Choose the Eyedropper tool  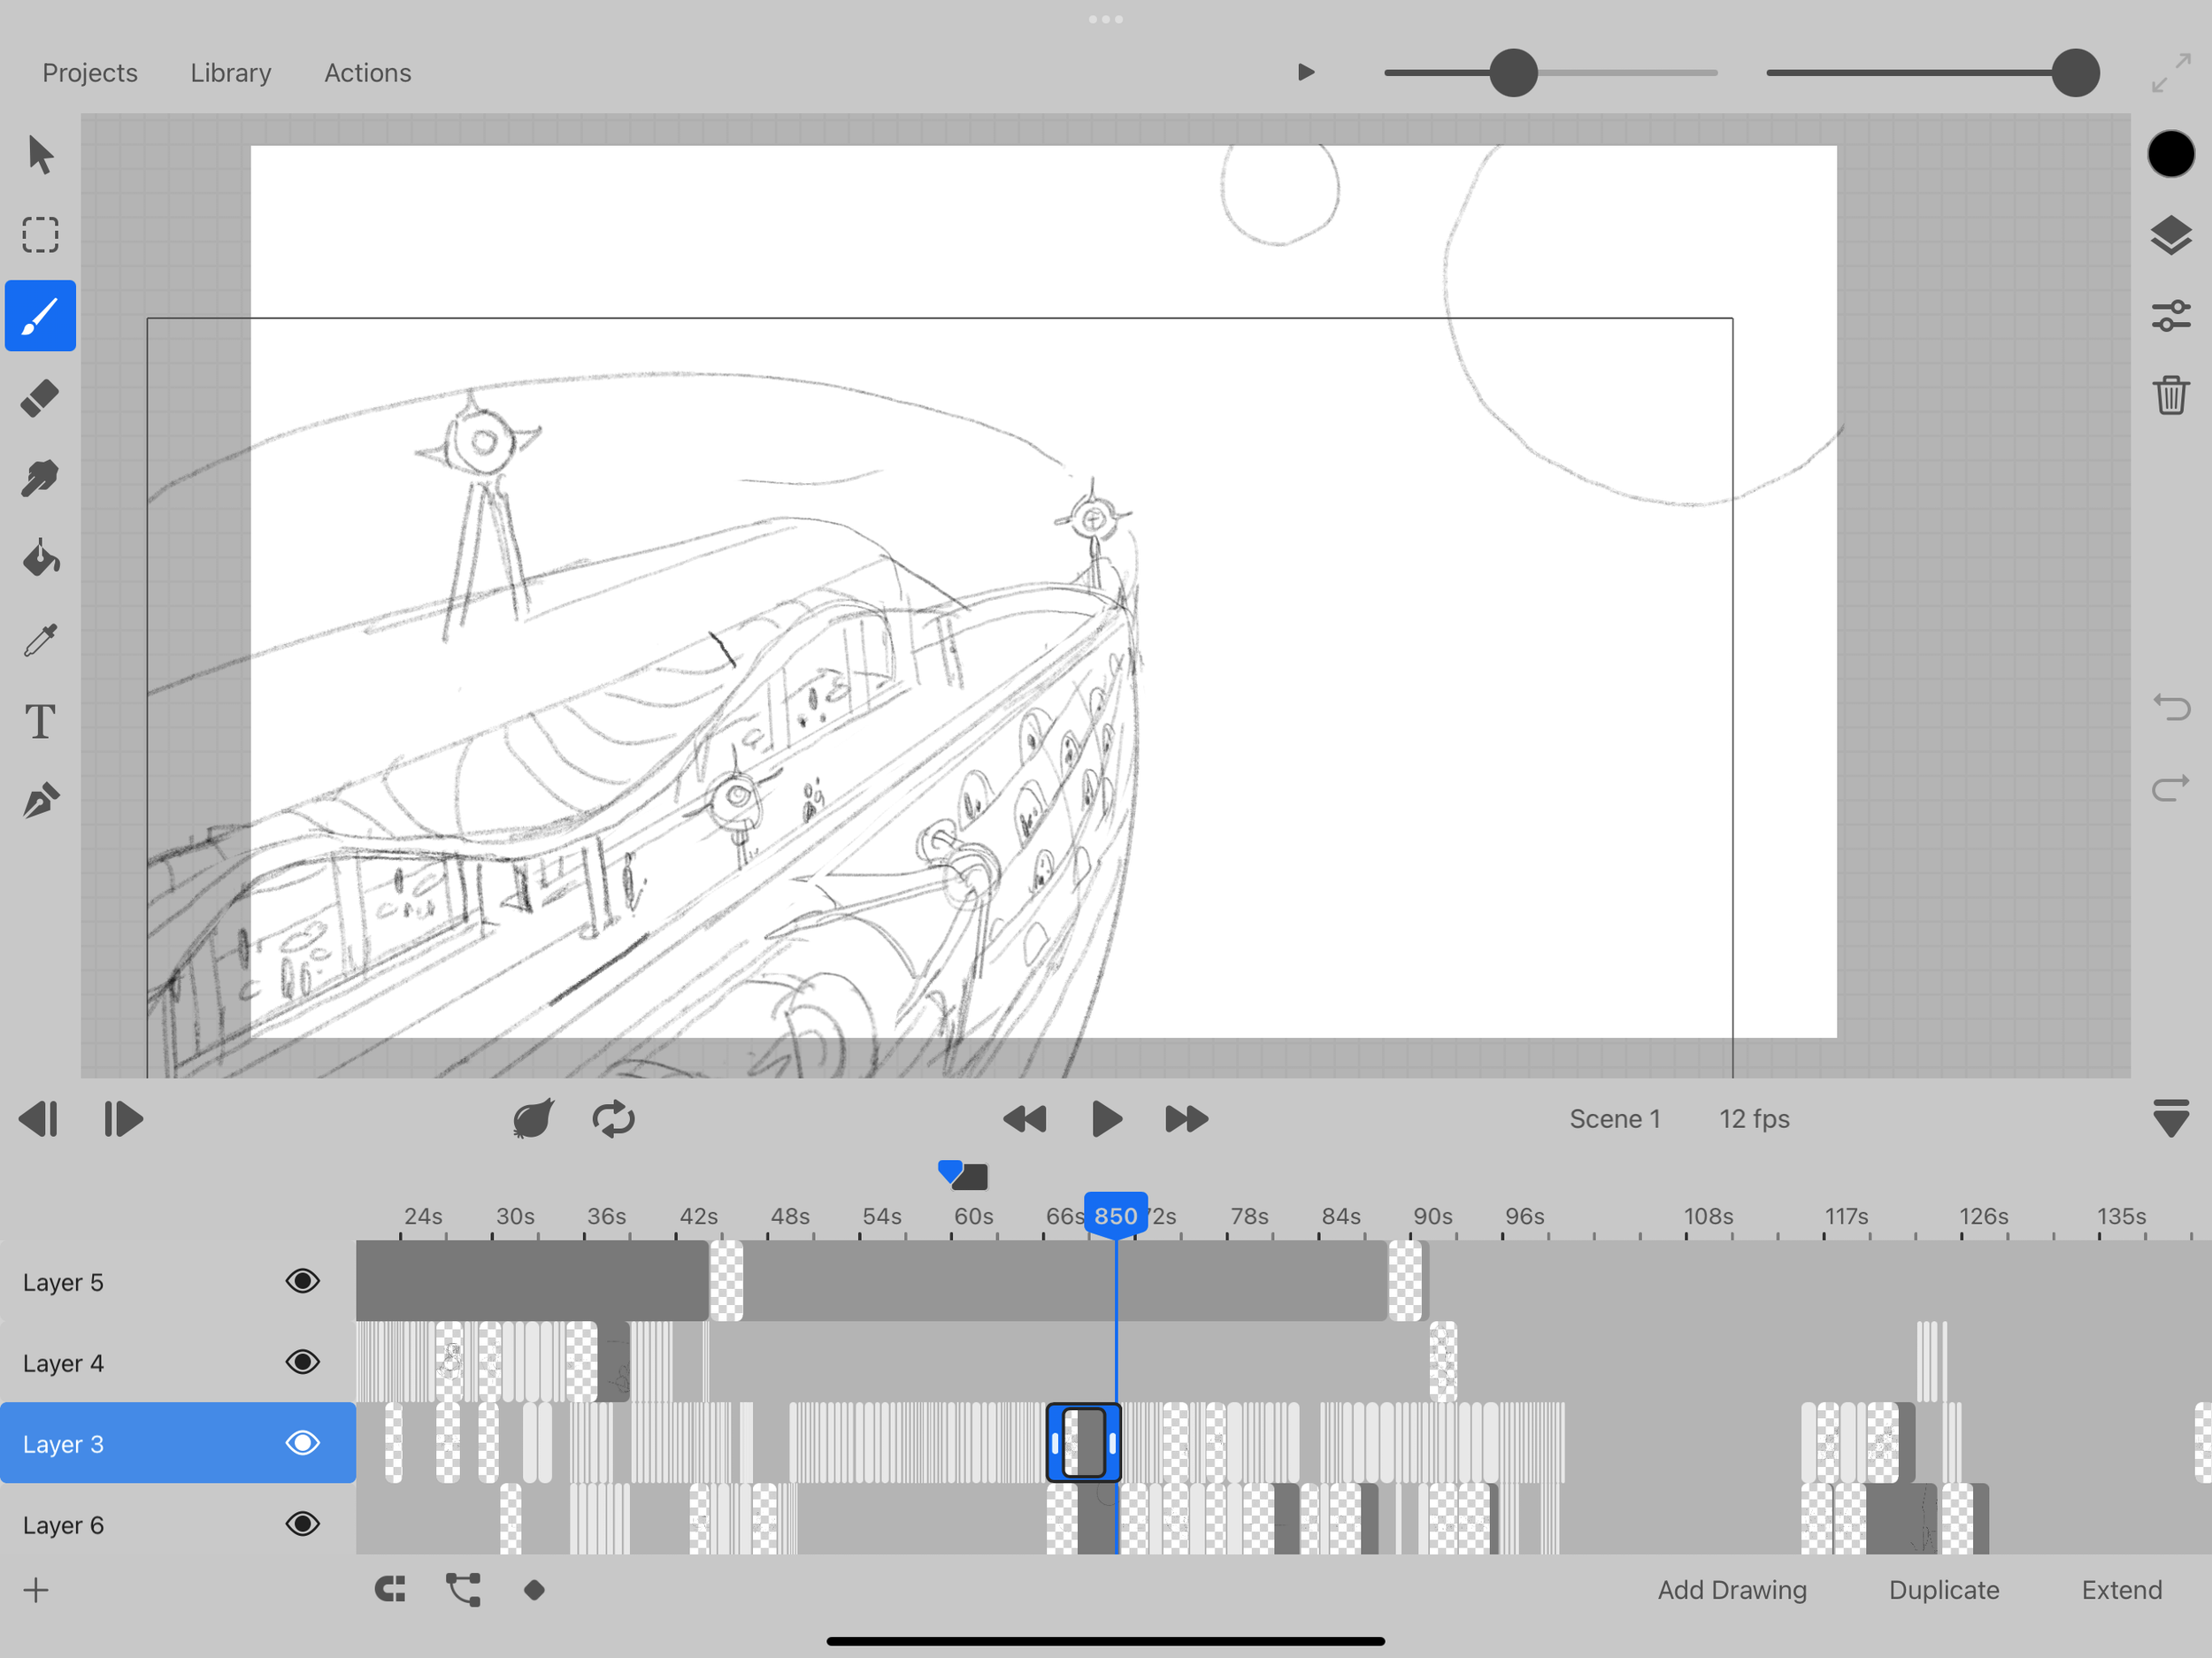40,640
